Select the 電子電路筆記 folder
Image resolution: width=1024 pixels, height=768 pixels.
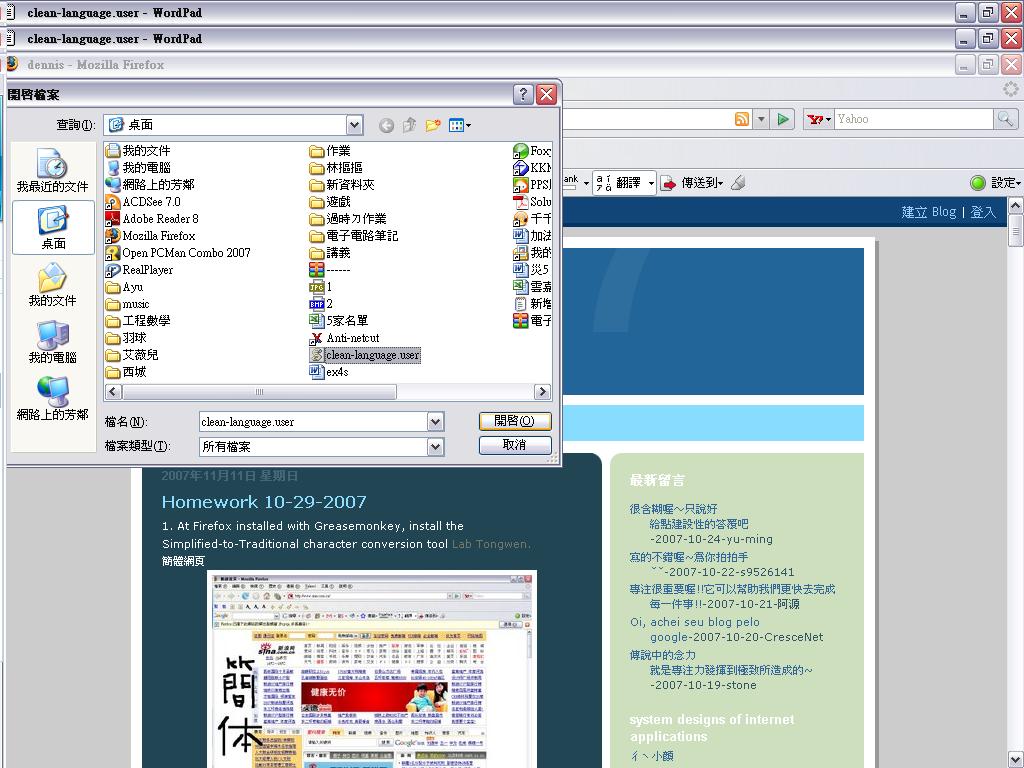click(x=353, y=236)
